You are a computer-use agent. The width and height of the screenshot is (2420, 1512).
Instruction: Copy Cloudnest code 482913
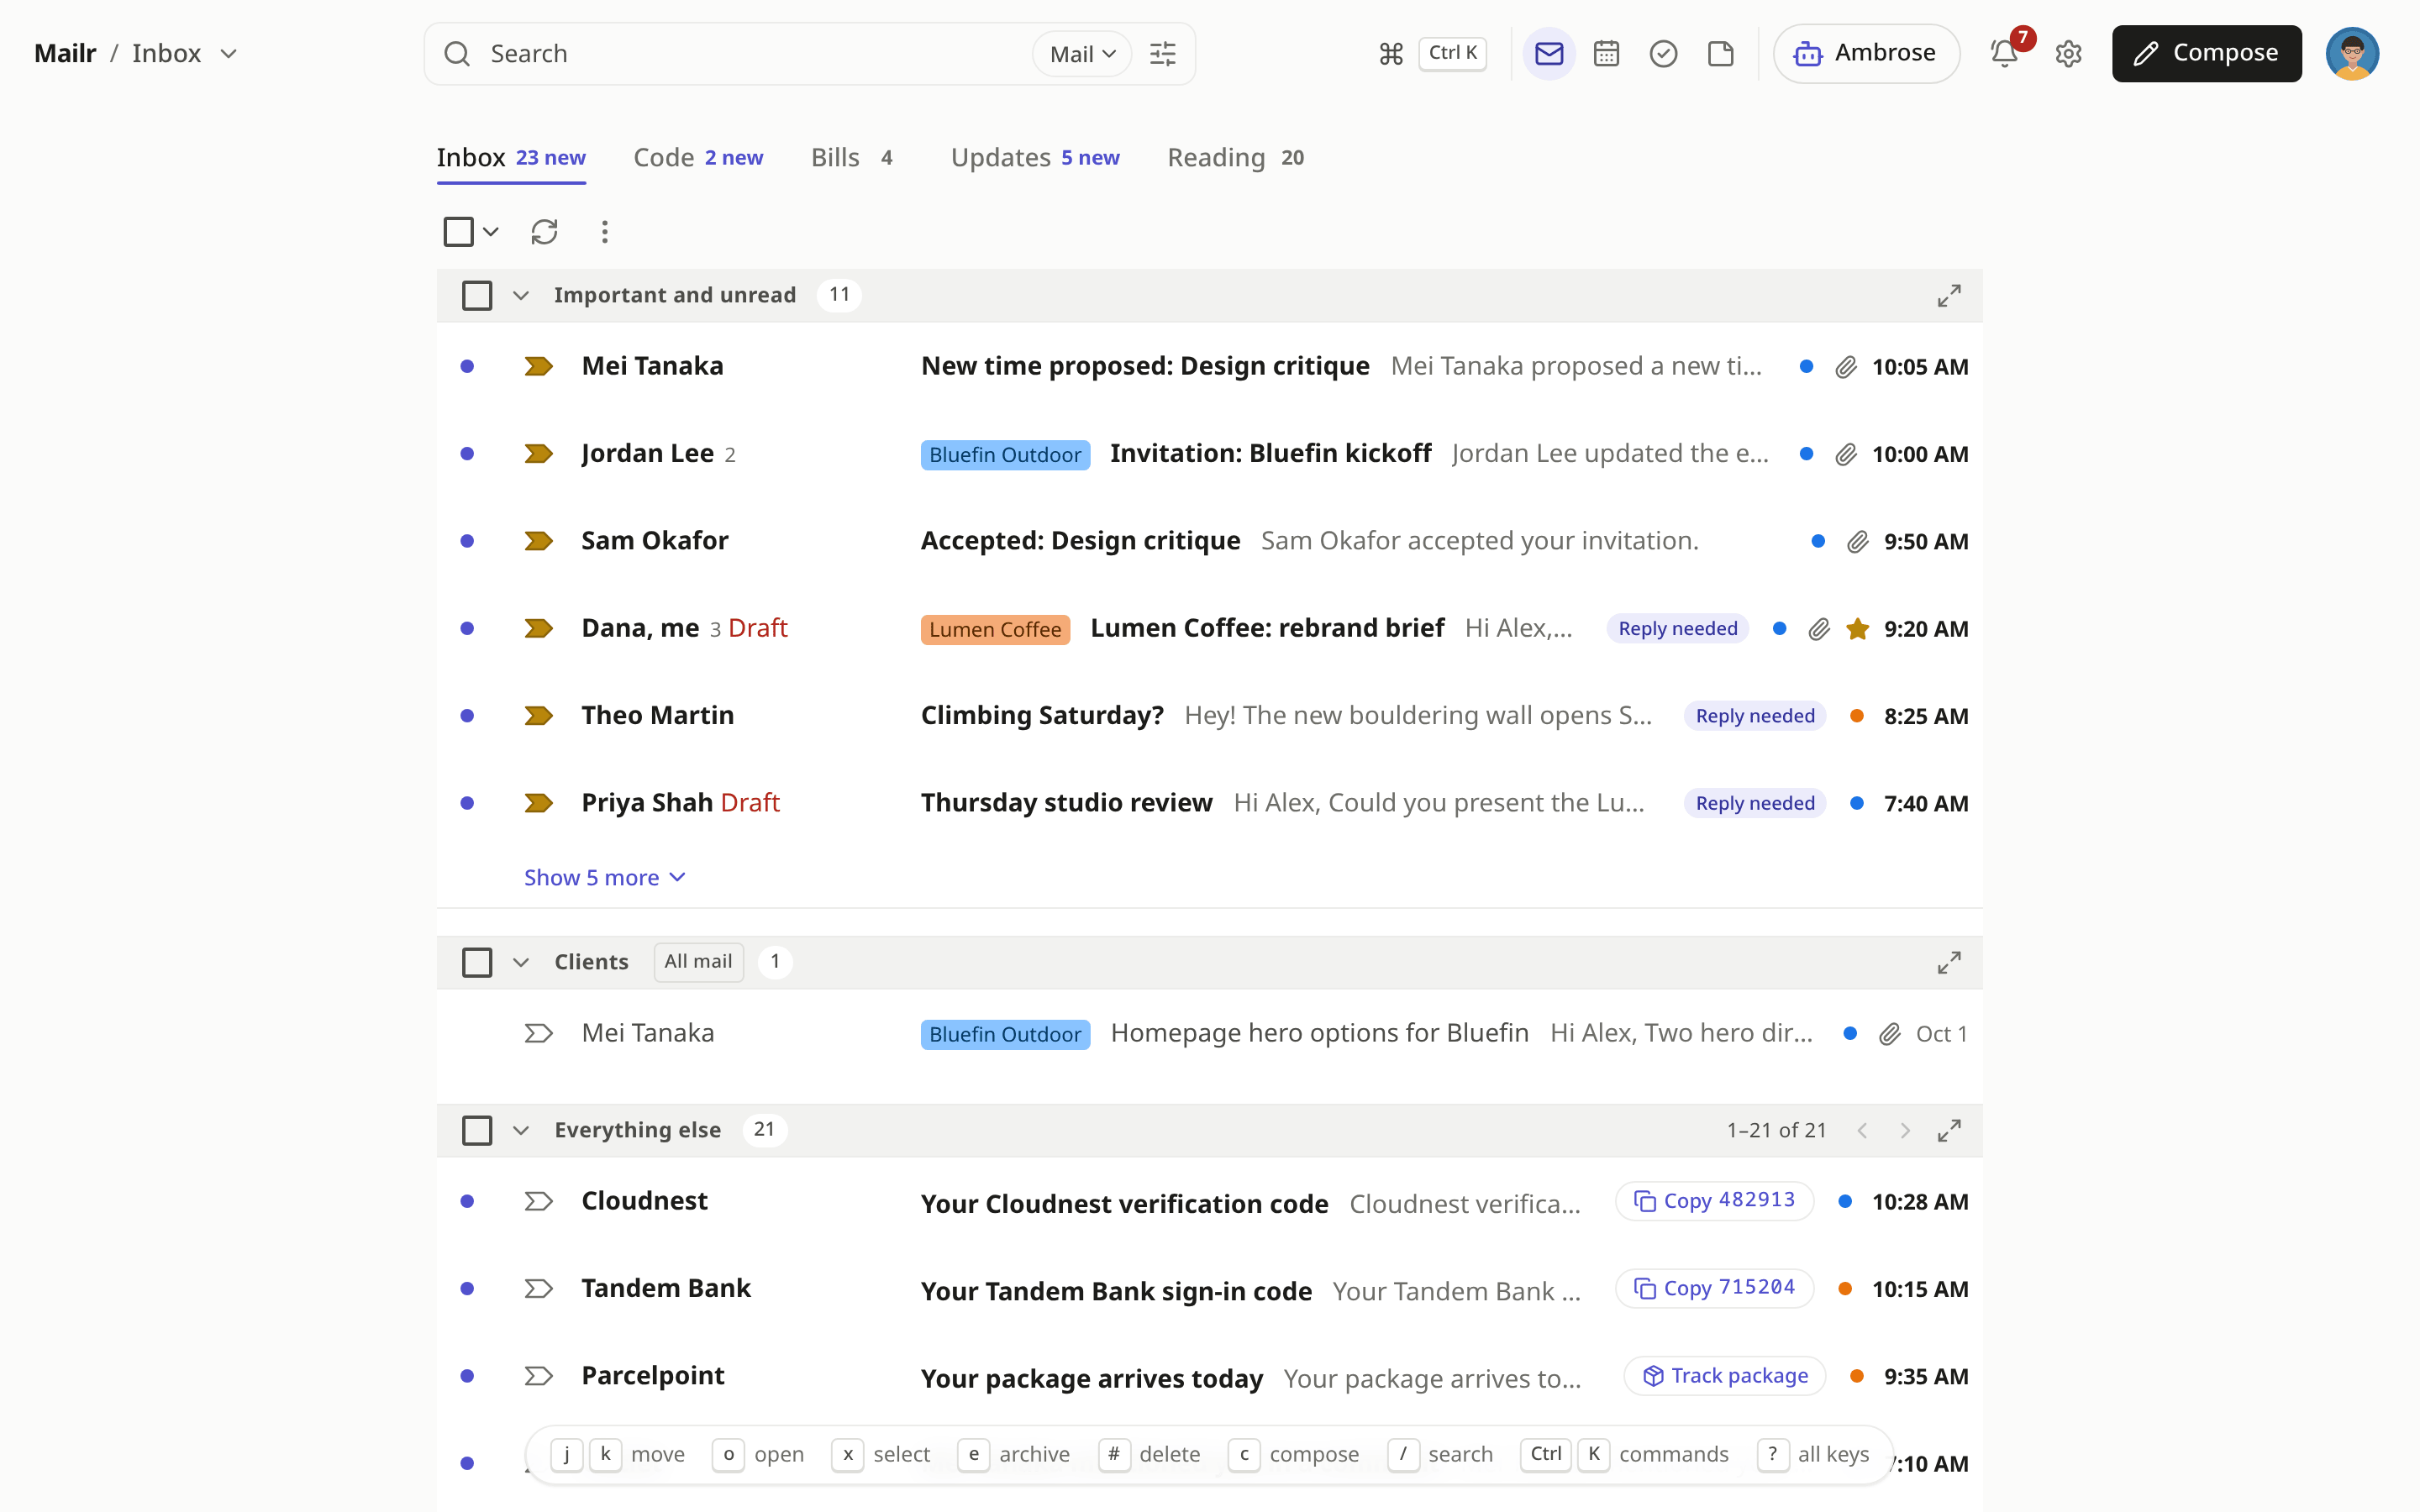(x=1714, y=1201)
